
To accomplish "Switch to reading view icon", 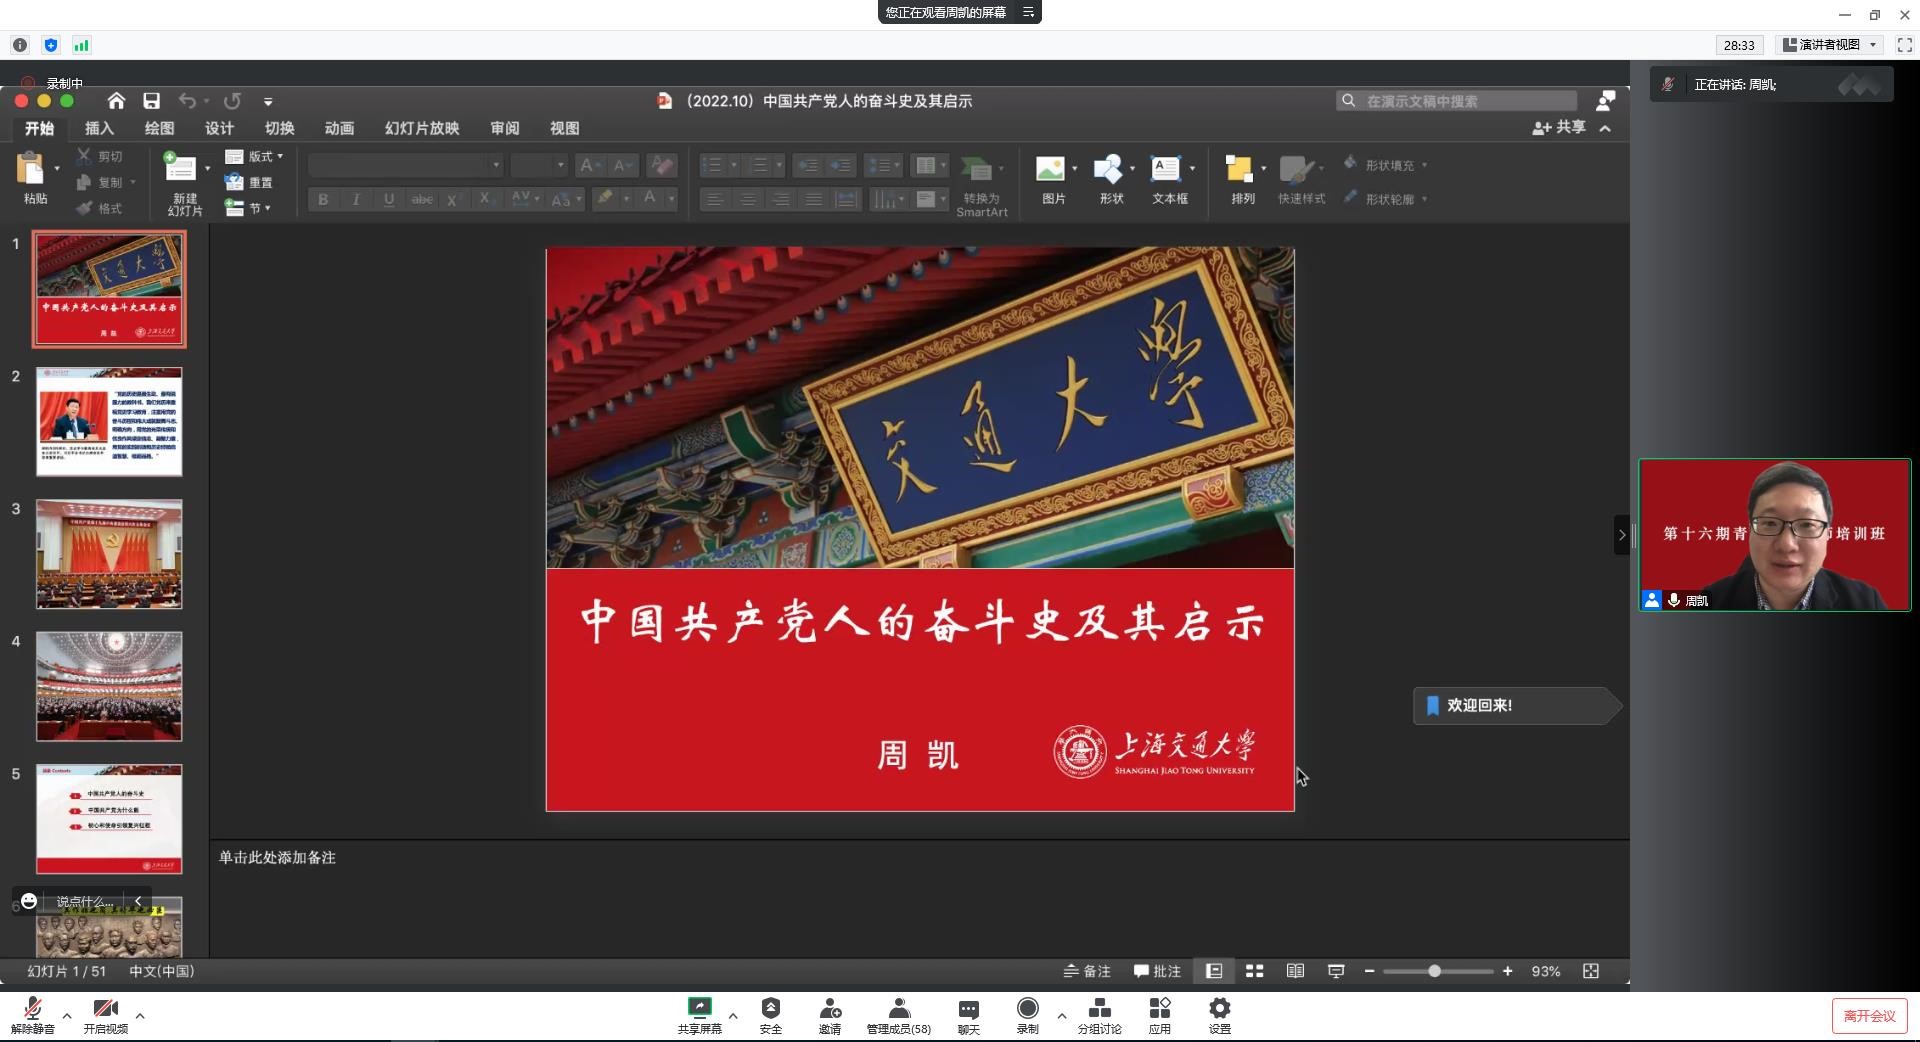I will [1295, 971].
